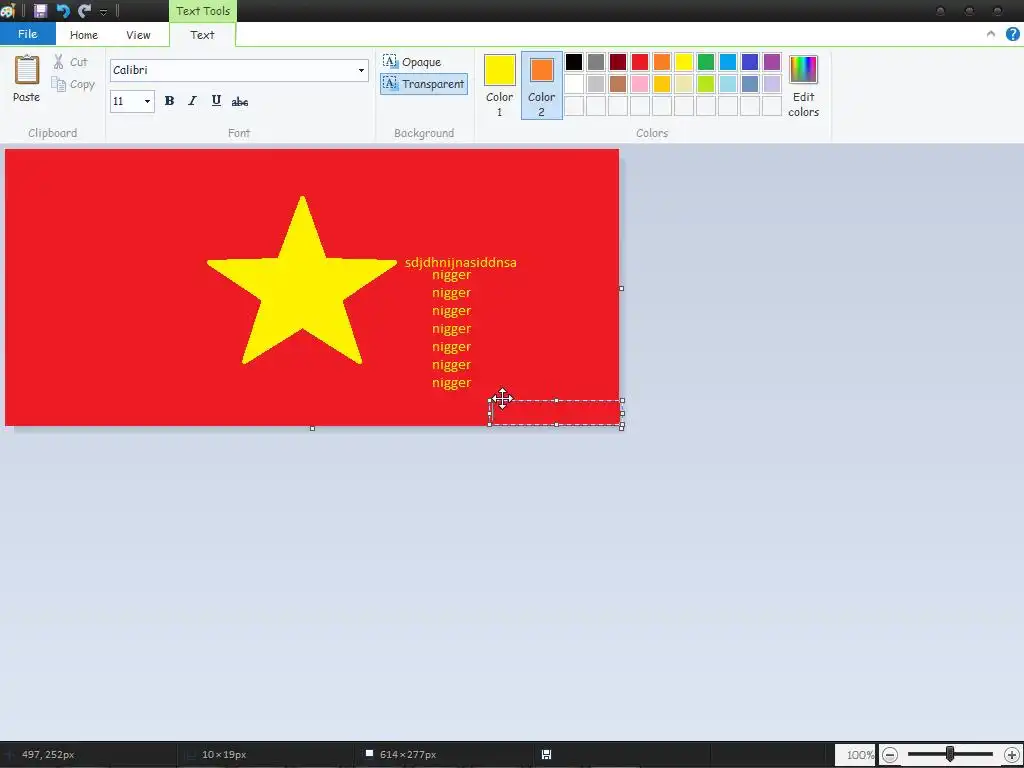This screenshot has height=768, width=1024.
Task: Click the Paste clipboard icon
Action: 27,69
